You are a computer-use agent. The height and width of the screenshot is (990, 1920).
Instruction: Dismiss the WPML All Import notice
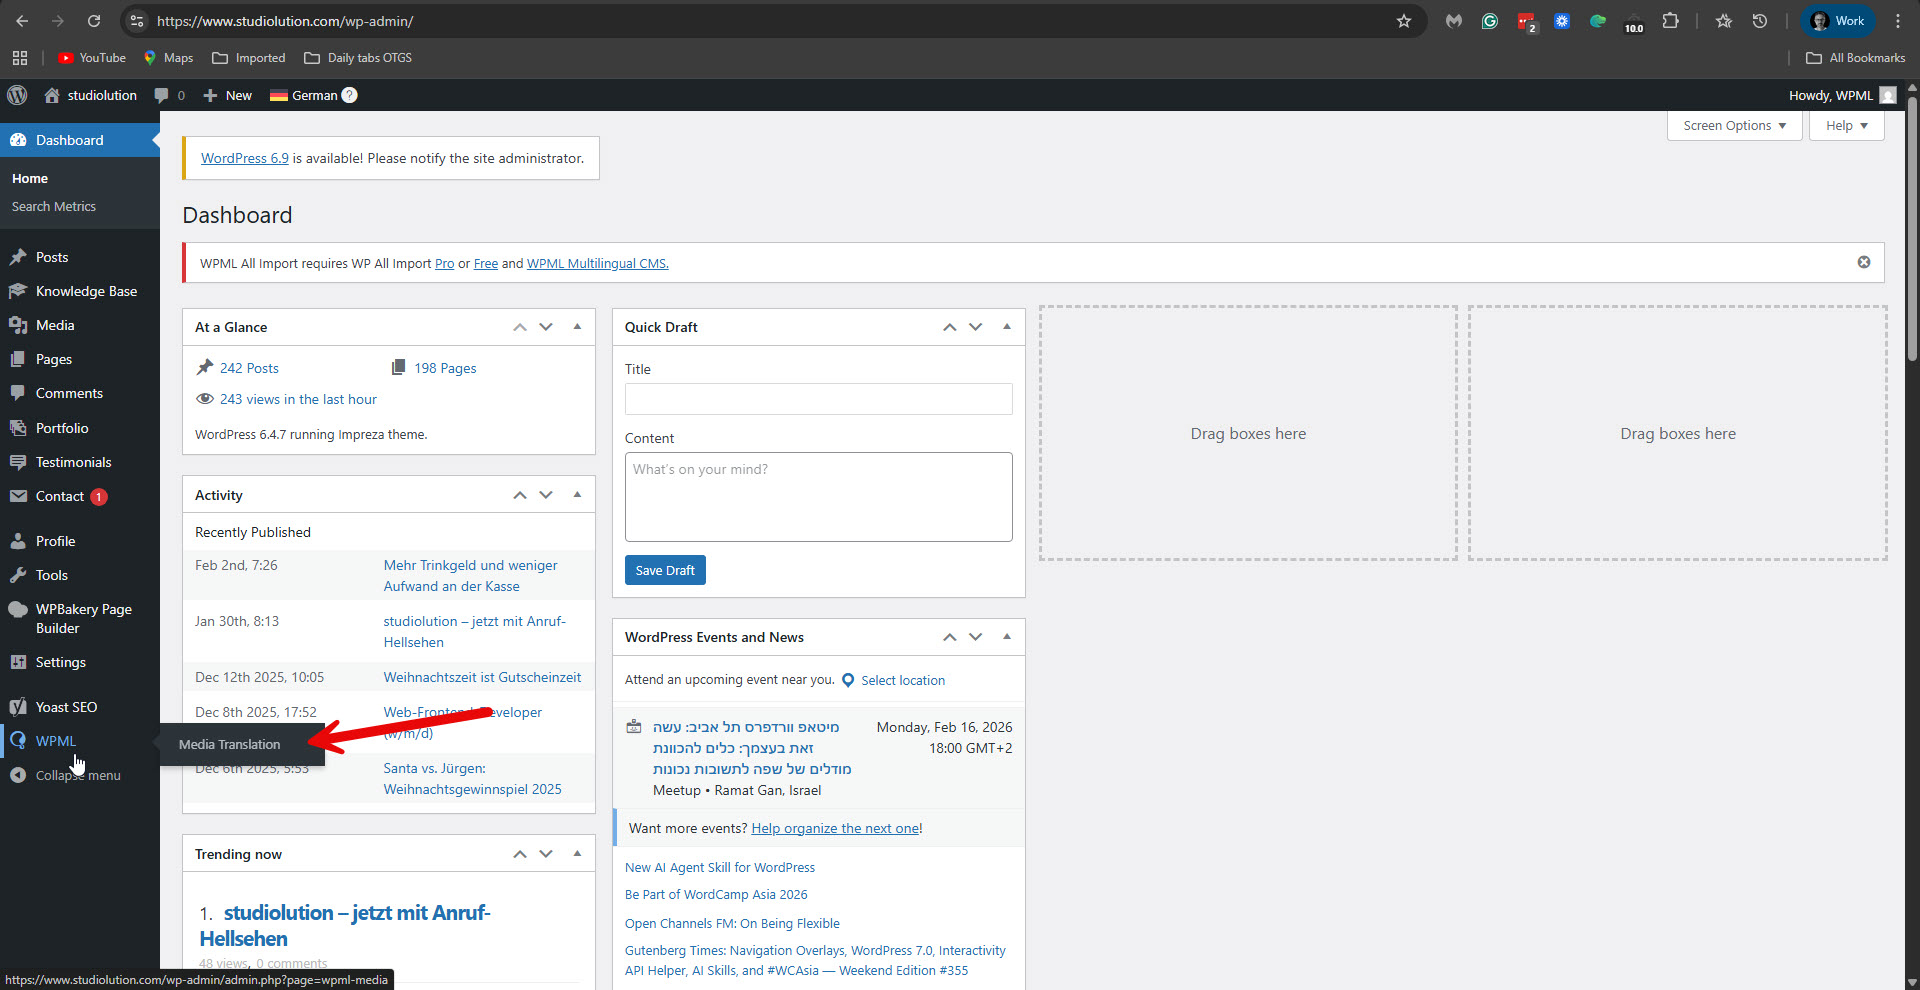pyautogui.click(x=1863, y=262)
